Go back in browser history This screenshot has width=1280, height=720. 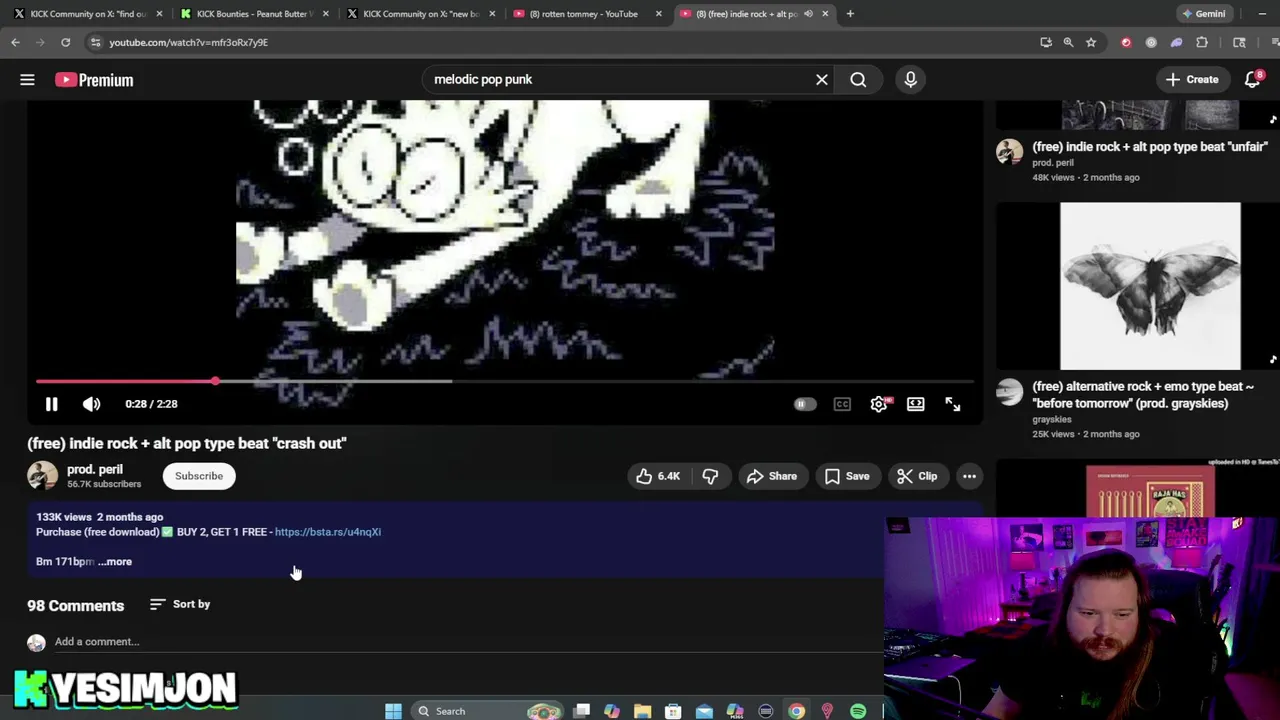[15, 42]
